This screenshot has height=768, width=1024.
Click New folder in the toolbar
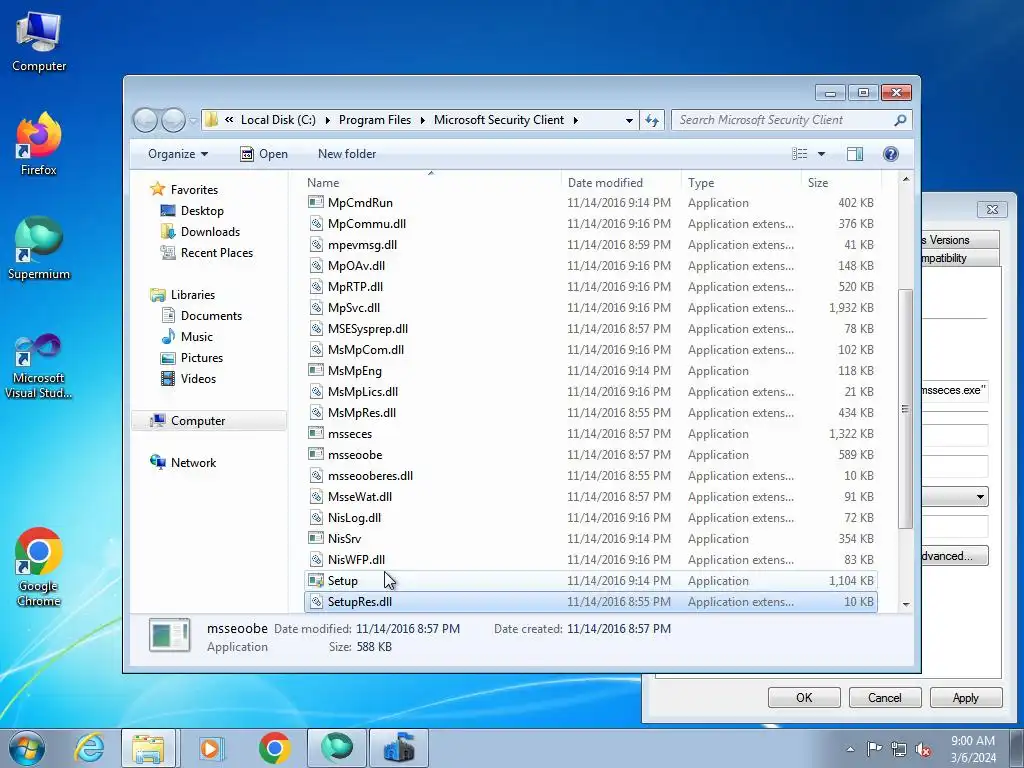[347, 154]
